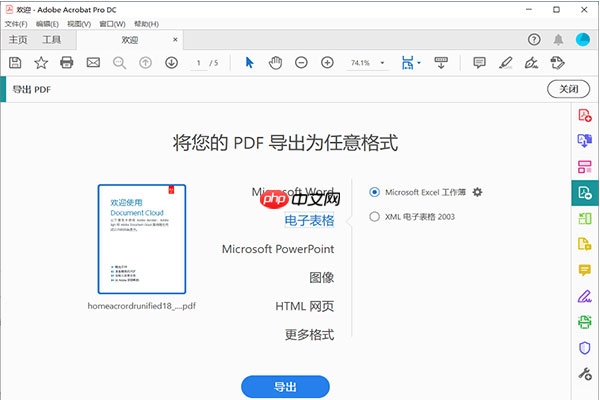
Task: Open the 窗口(W) menu
Action: 112,24
